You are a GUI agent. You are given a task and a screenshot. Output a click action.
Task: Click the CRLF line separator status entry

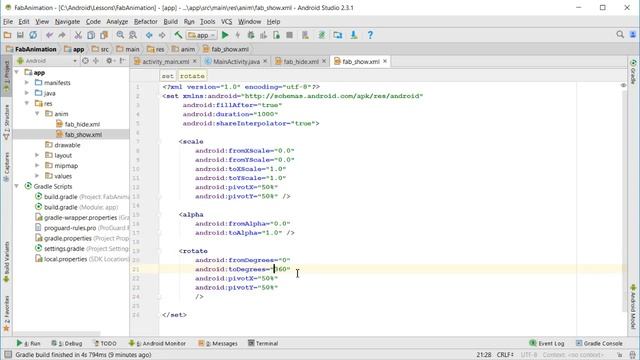(505, 355)
